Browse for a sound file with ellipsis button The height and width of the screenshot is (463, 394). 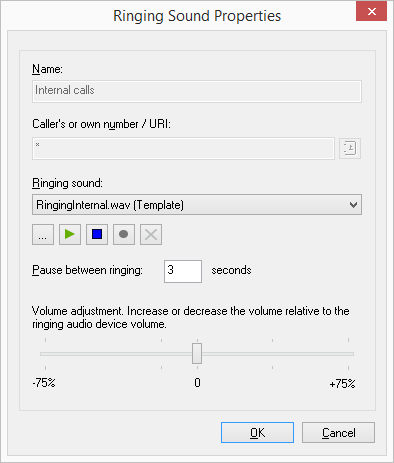pos(43,235)
